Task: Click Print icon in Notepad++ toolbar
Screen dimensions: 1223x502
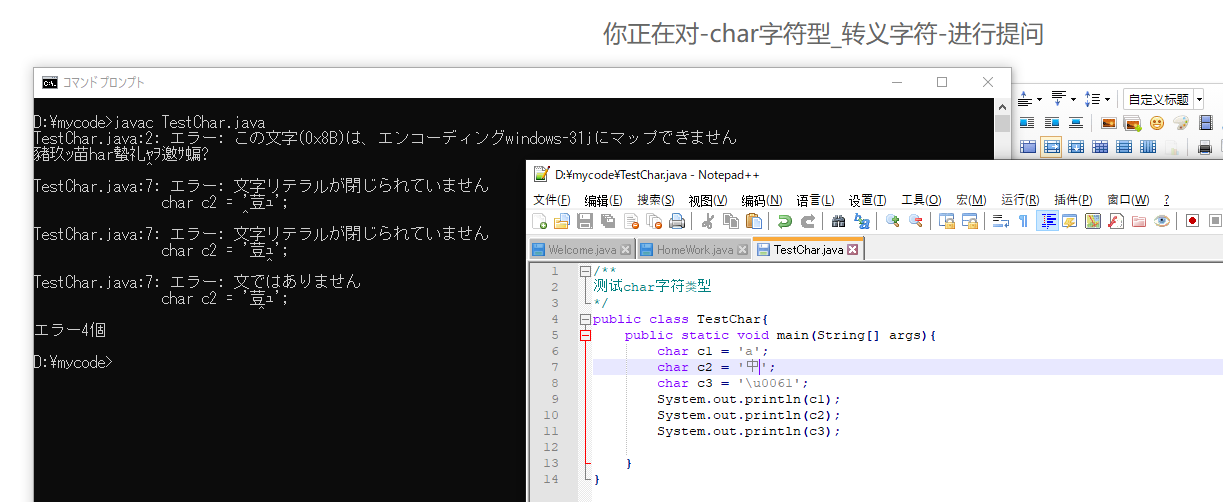Action: pos(677,221)
